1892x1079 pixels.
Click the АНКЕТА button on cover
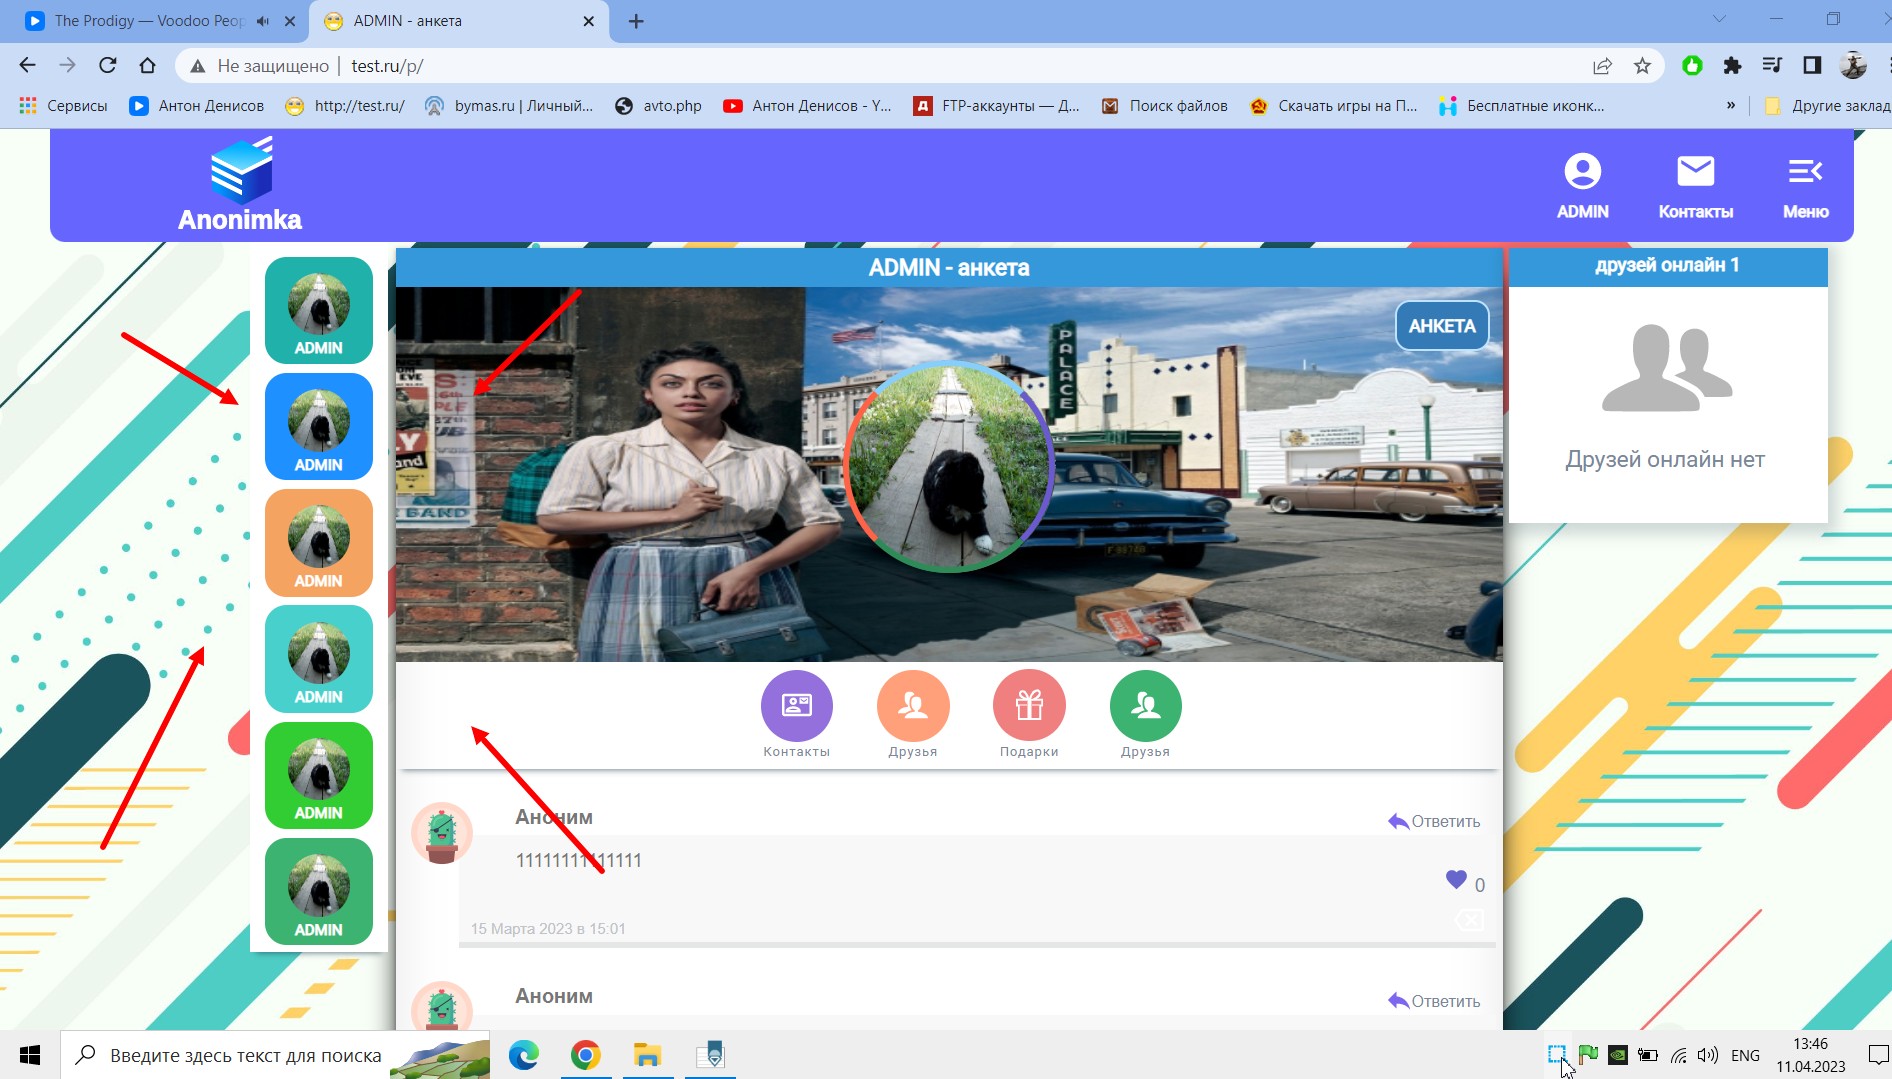[x=1441, y=326]
